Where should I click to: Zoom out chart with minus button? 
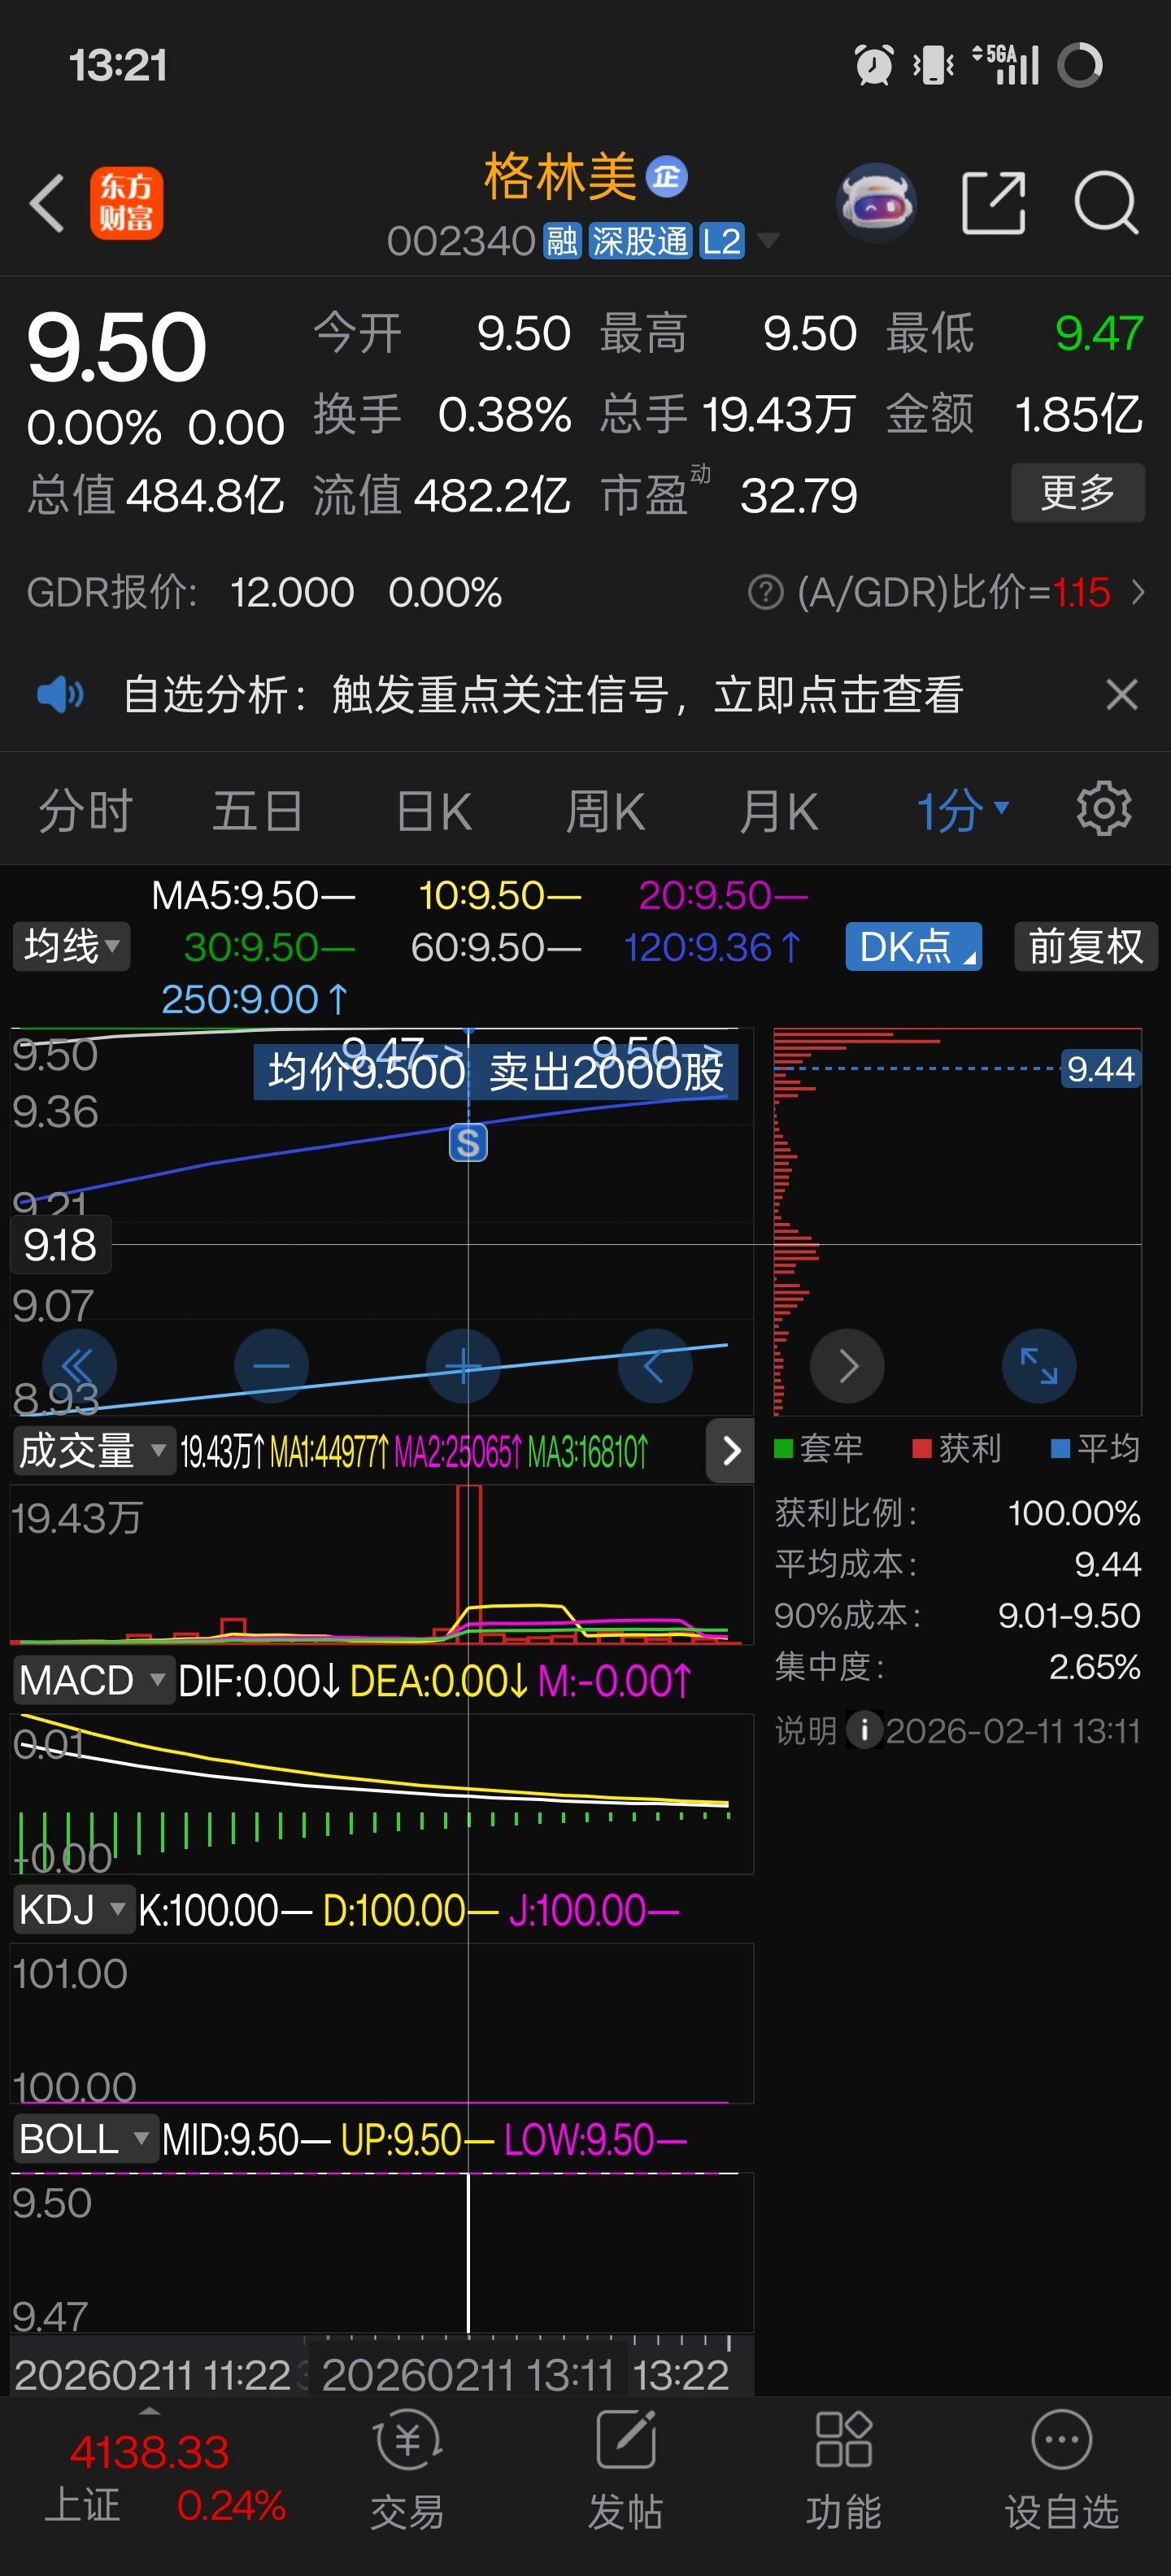(271, 1365)
